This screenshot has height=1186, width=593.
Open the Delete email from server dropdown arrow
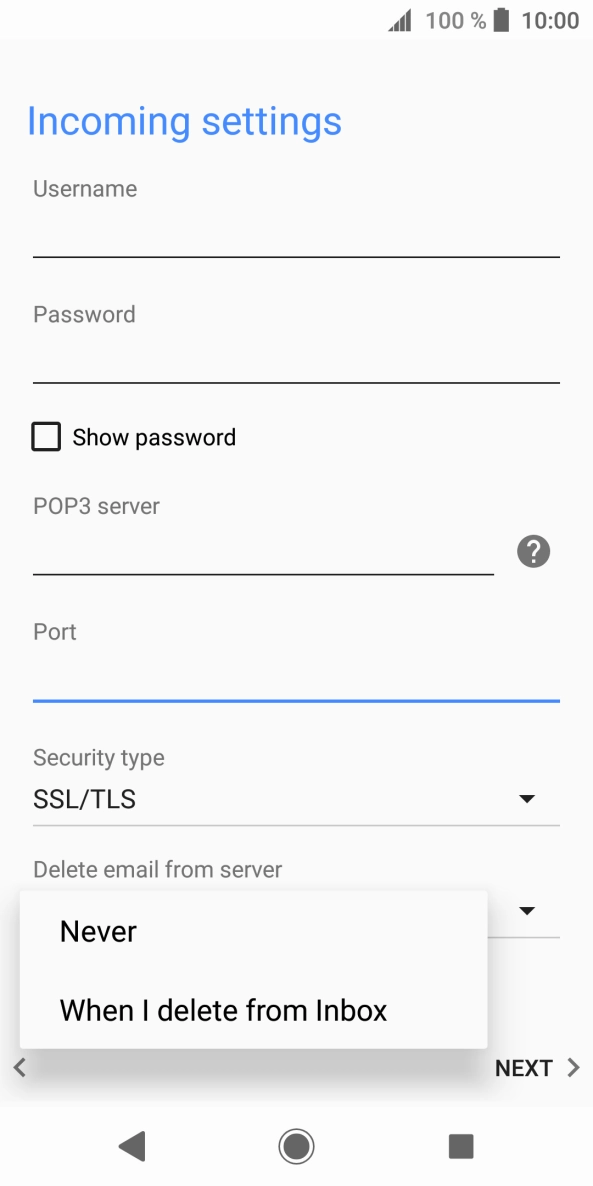(x=527, y=910)
